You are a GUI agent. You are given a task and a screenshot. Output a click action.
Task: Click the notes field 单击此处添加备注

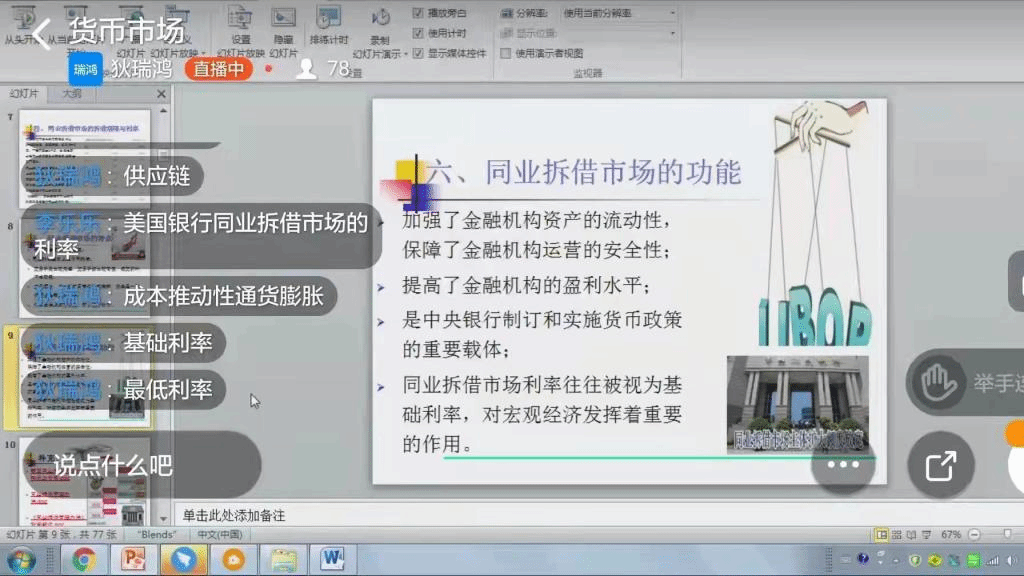(x=234, y=516)
